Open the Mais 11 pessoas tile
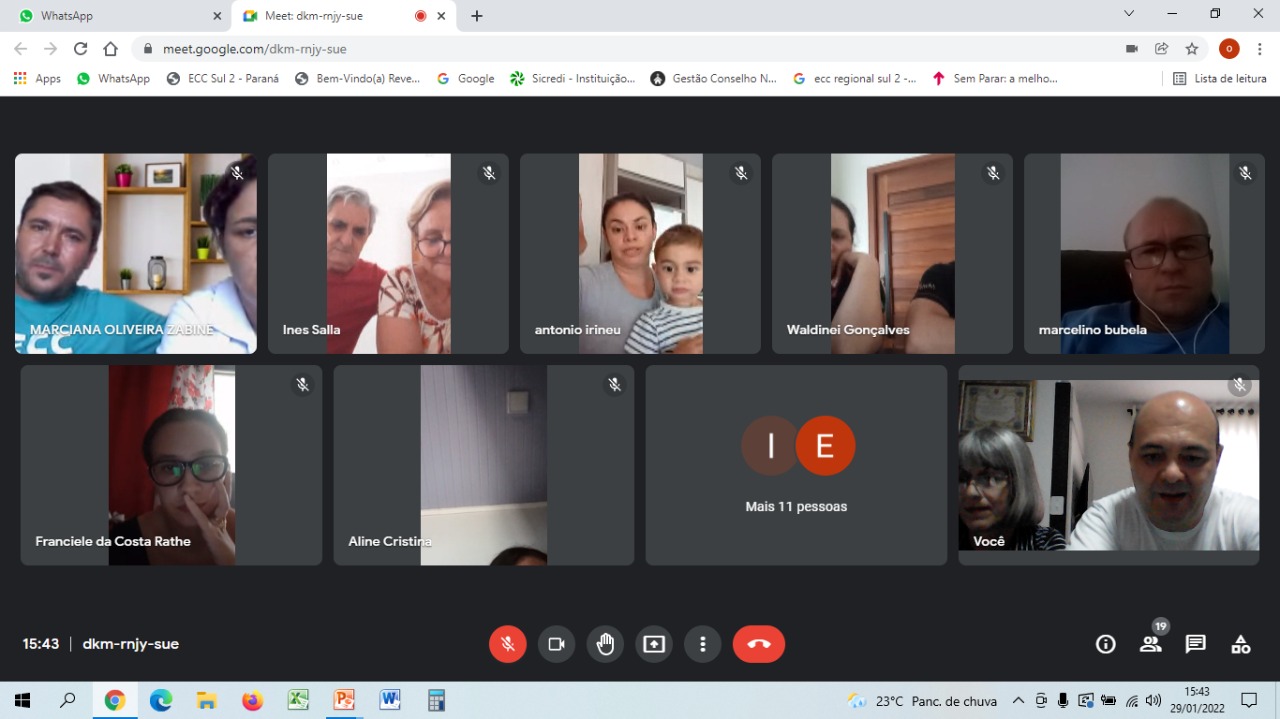Screen dimensions: 1280x719 (796, 465)
